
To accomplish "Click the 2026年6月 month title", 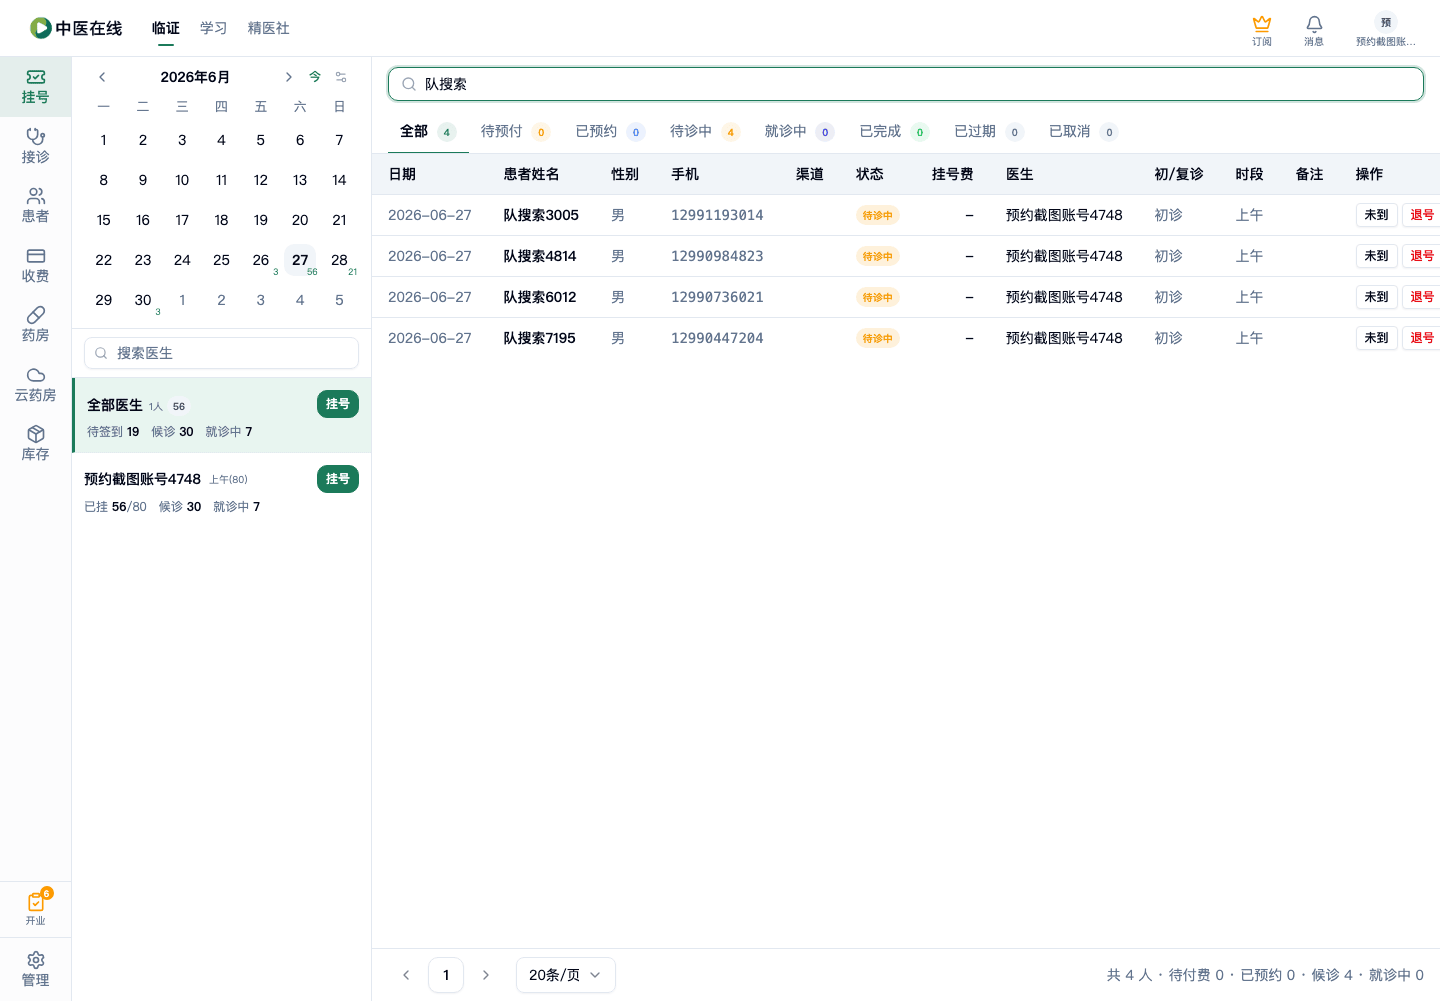I will (x=195, y=77).
